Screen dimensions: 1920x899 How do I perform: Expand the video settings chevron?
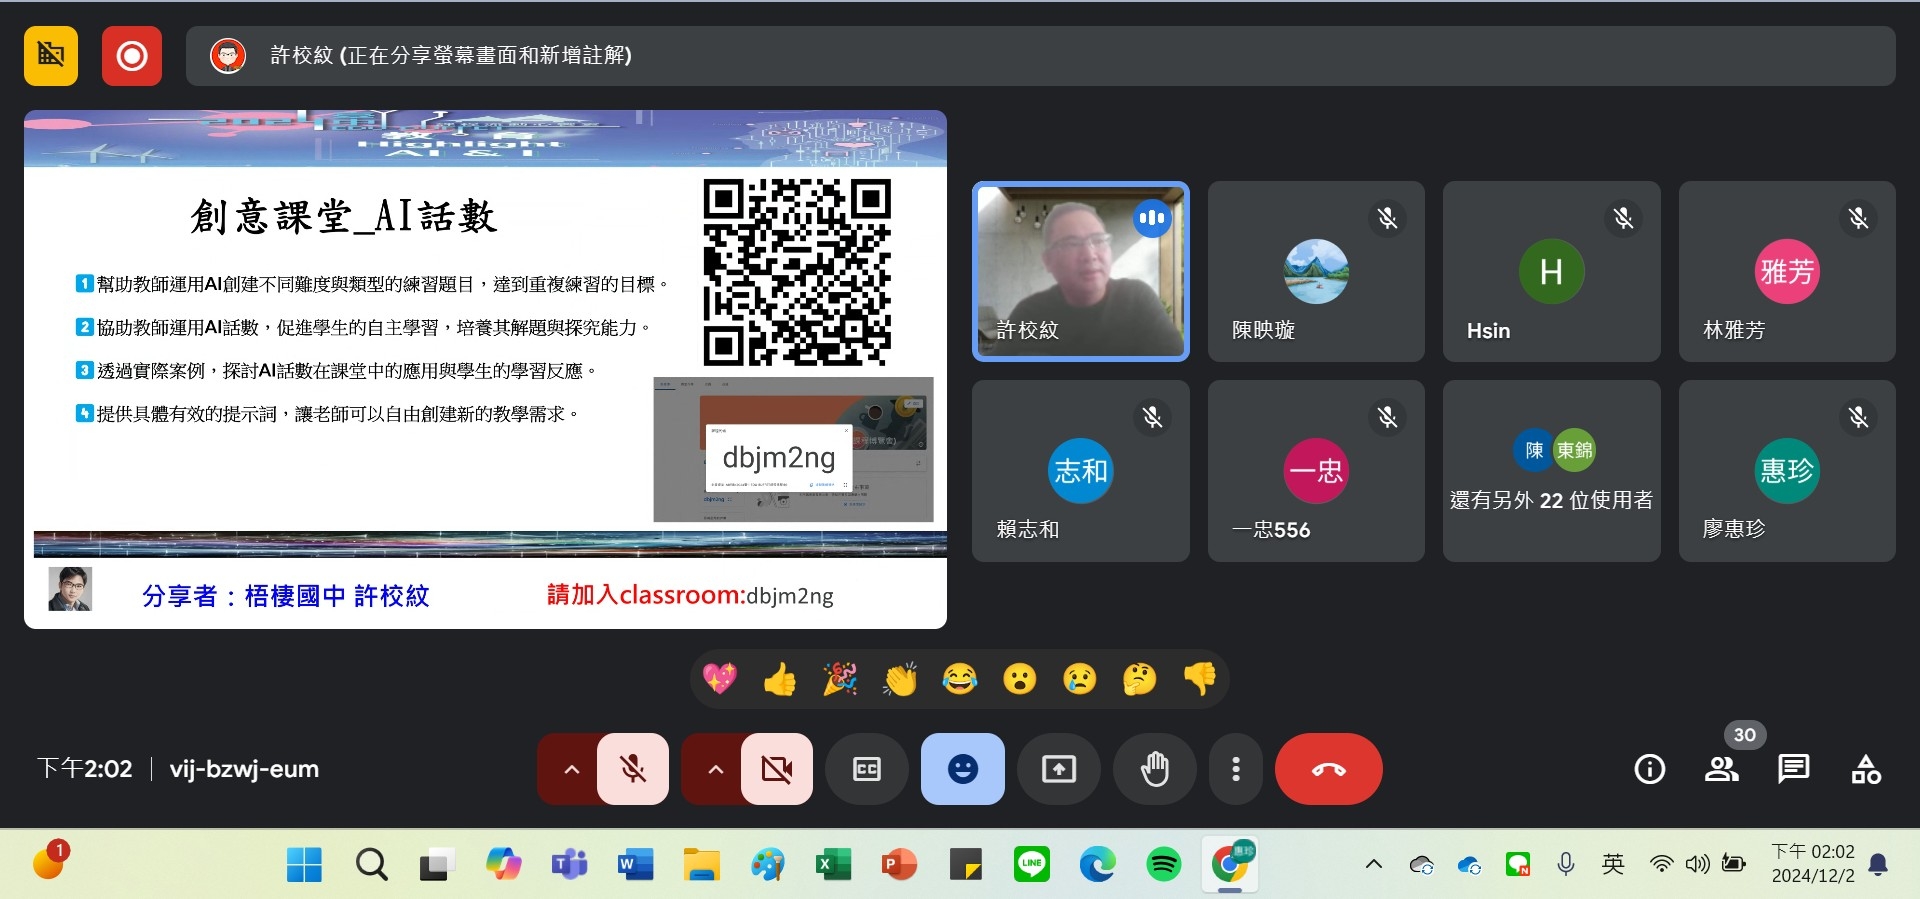click(x=715, y=769)
